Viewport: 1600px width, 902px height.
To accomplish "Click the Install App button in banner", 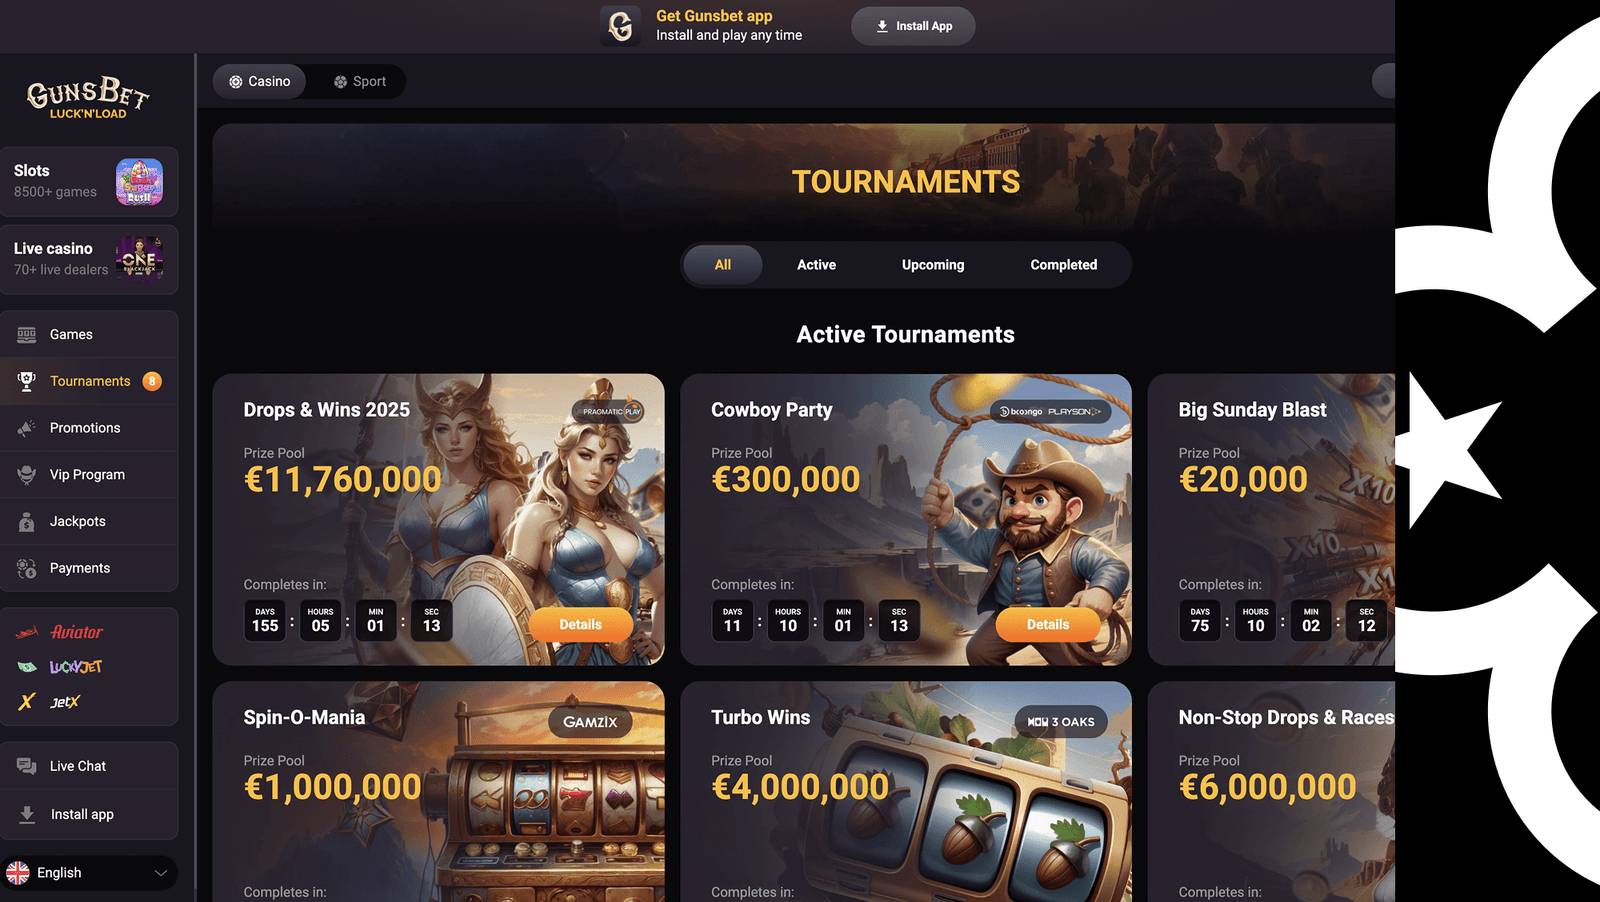I will [x=913, y=26].
